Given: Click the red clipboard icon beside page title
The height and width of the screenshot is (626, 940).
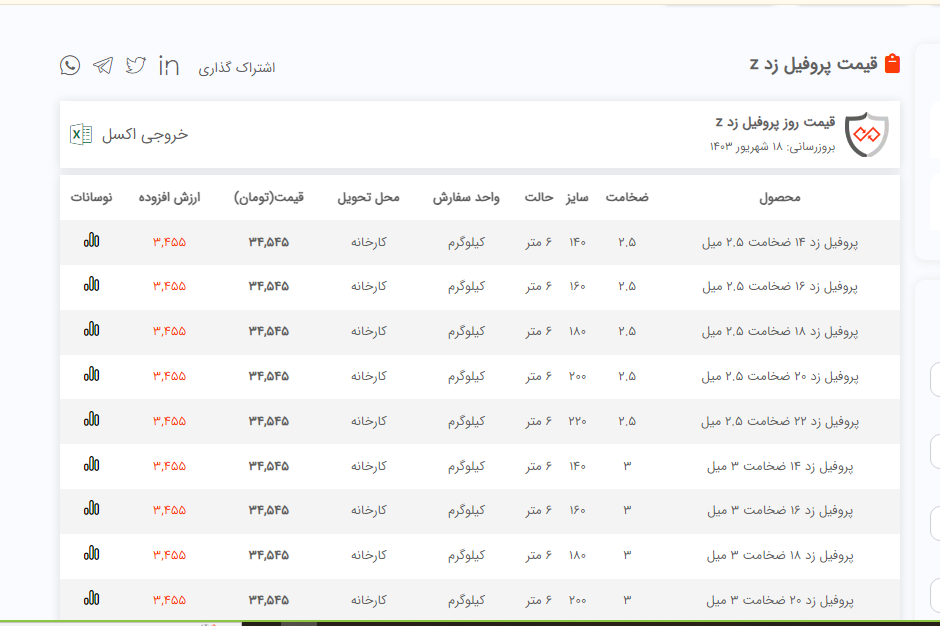Looking at the screenshot, I should pos(892,64).
